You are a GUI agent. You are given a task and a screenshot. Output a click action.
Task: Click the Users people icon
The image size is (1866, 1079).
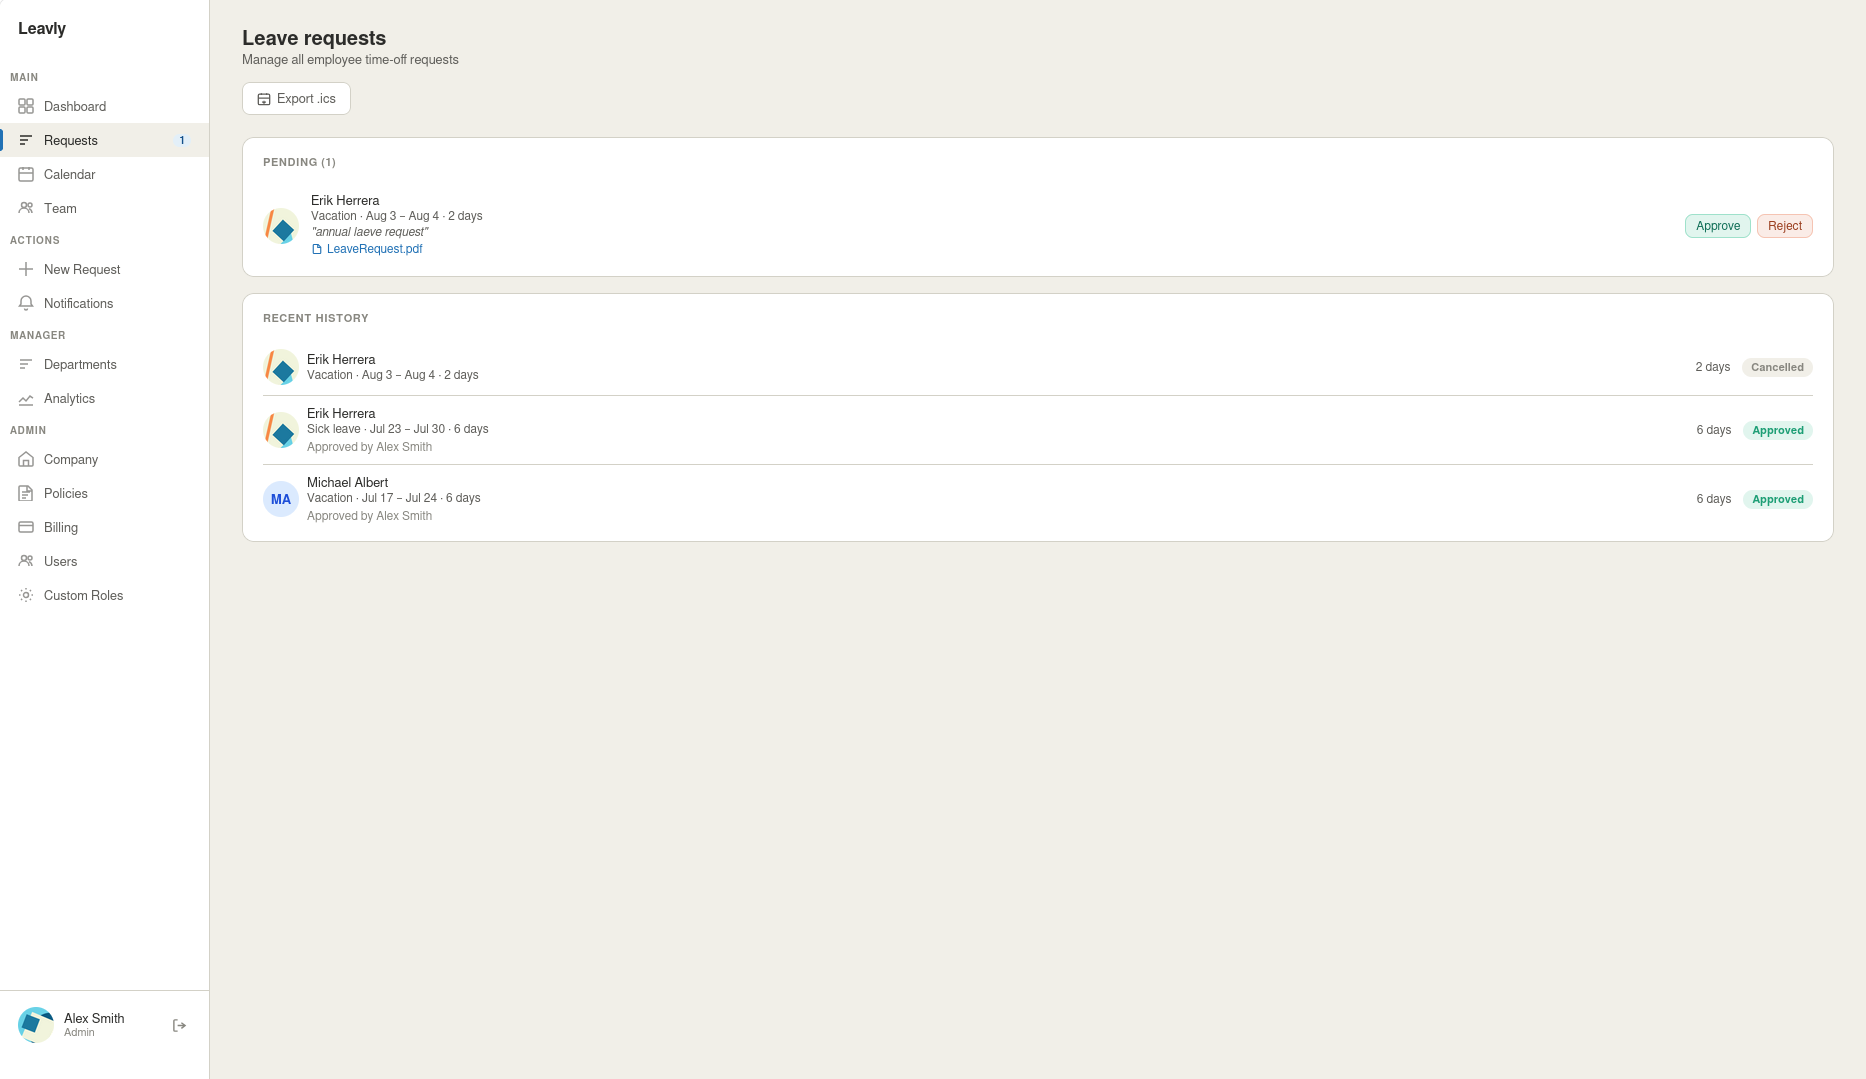[x=26, y=561]
